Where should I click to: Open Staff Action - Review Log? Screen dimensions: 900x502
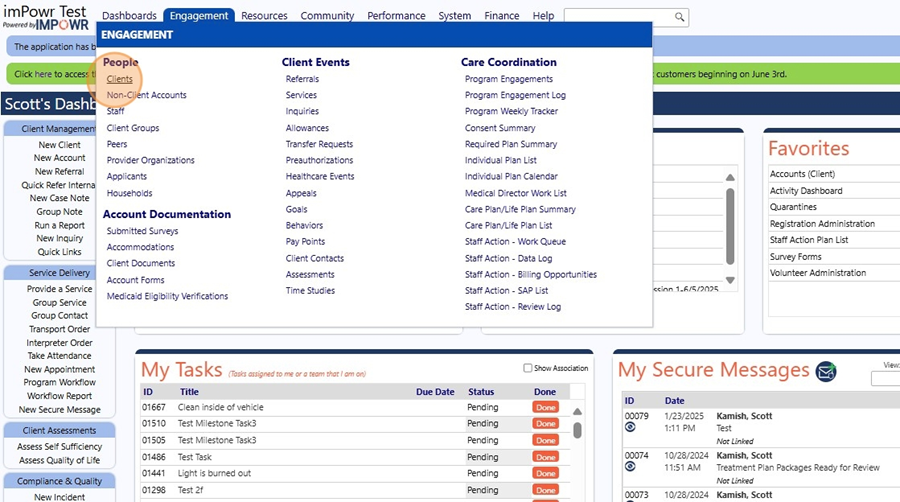pyautogui.click(x=513, y=307)
